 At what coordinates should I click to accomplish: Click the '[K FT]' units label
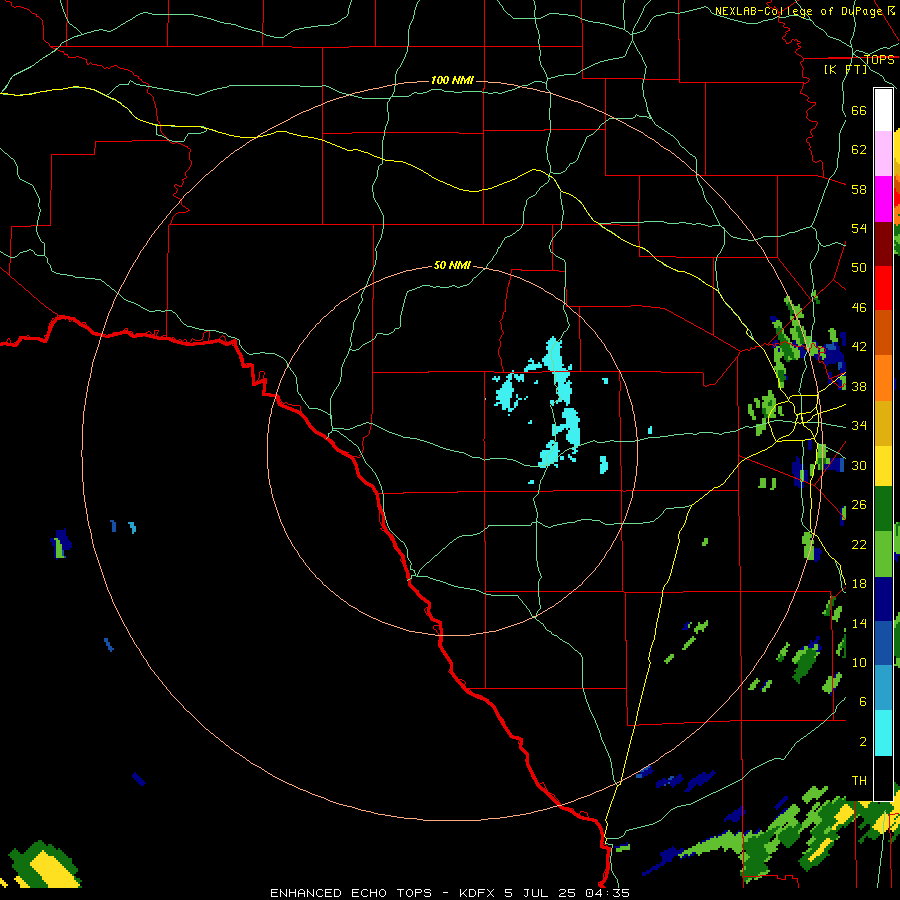845,69
